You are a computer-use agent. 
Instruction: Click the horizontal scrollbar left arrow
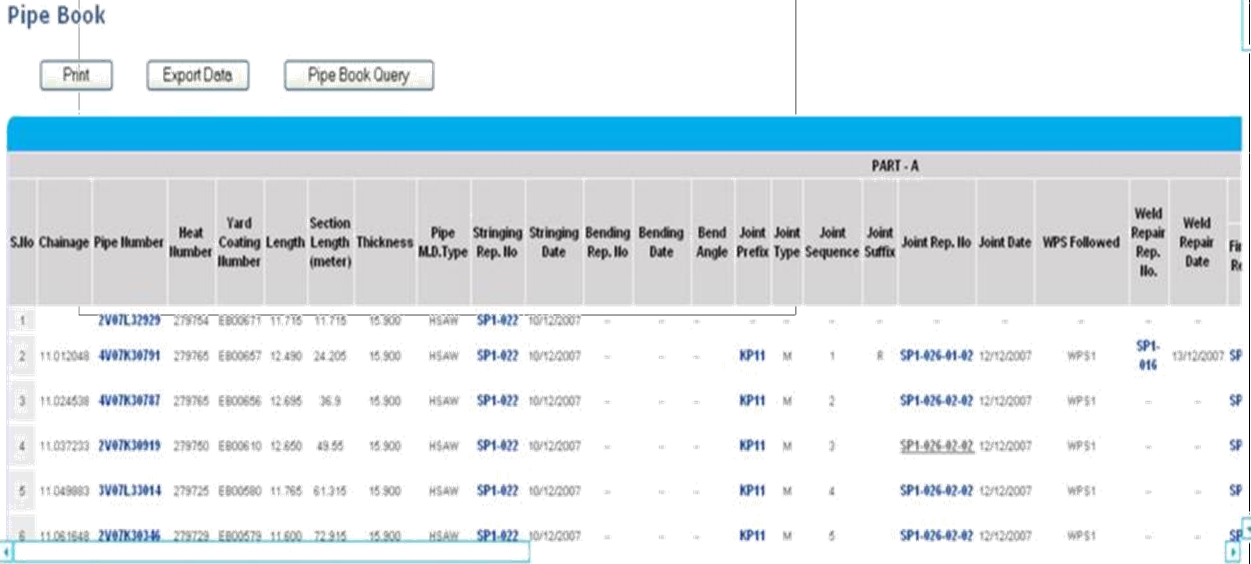7,552
